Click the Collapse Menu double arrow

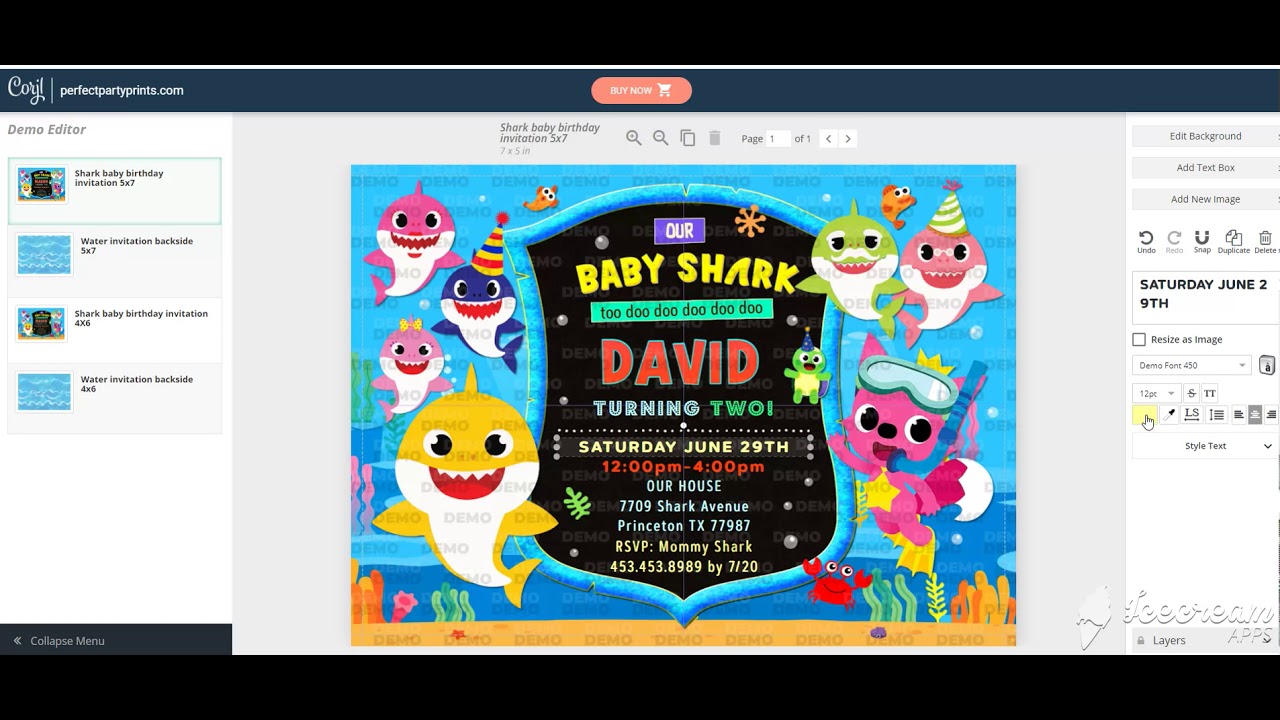[x=17, y=640]
